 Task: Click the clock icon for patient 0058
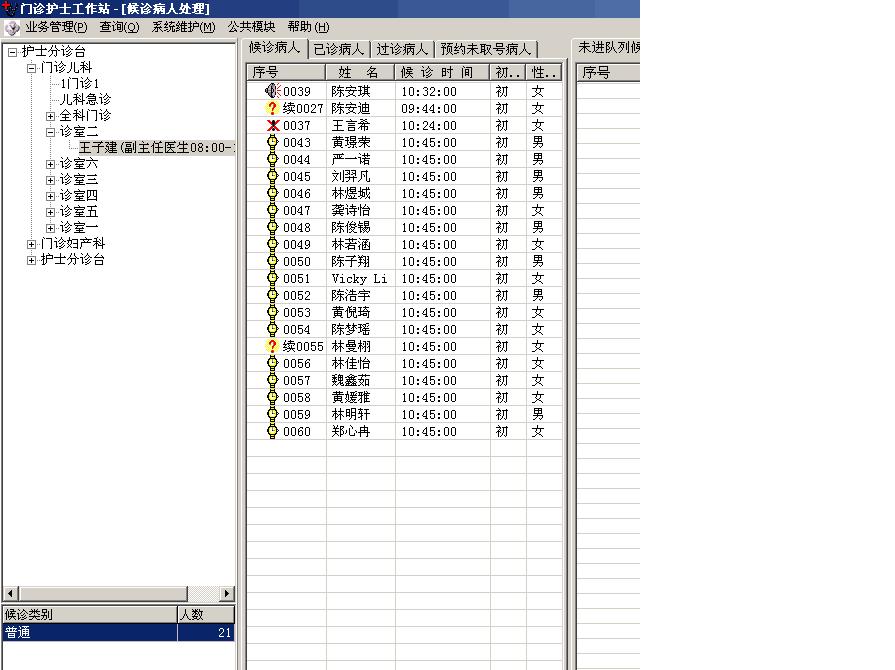[x=272, y=397]
